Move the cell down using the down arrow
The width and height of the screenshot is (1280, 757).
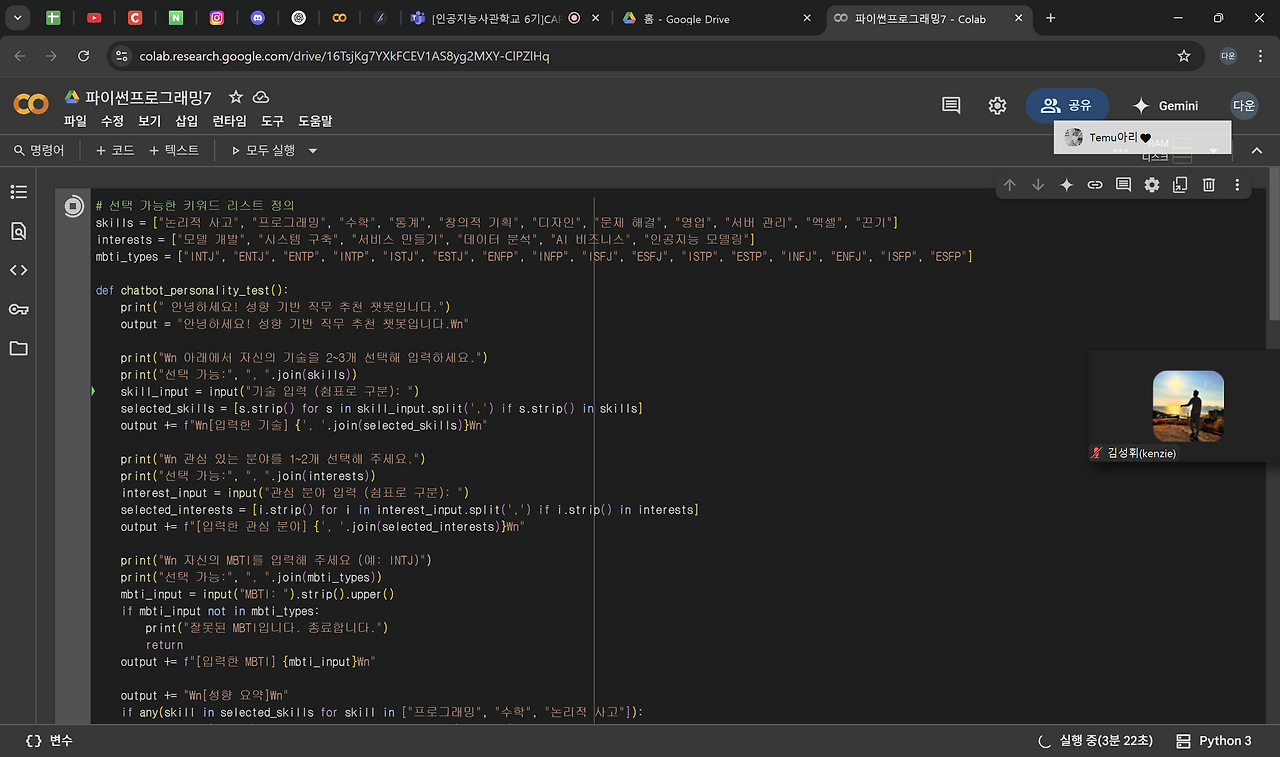pyautogui.click(x=1038, y=185)
